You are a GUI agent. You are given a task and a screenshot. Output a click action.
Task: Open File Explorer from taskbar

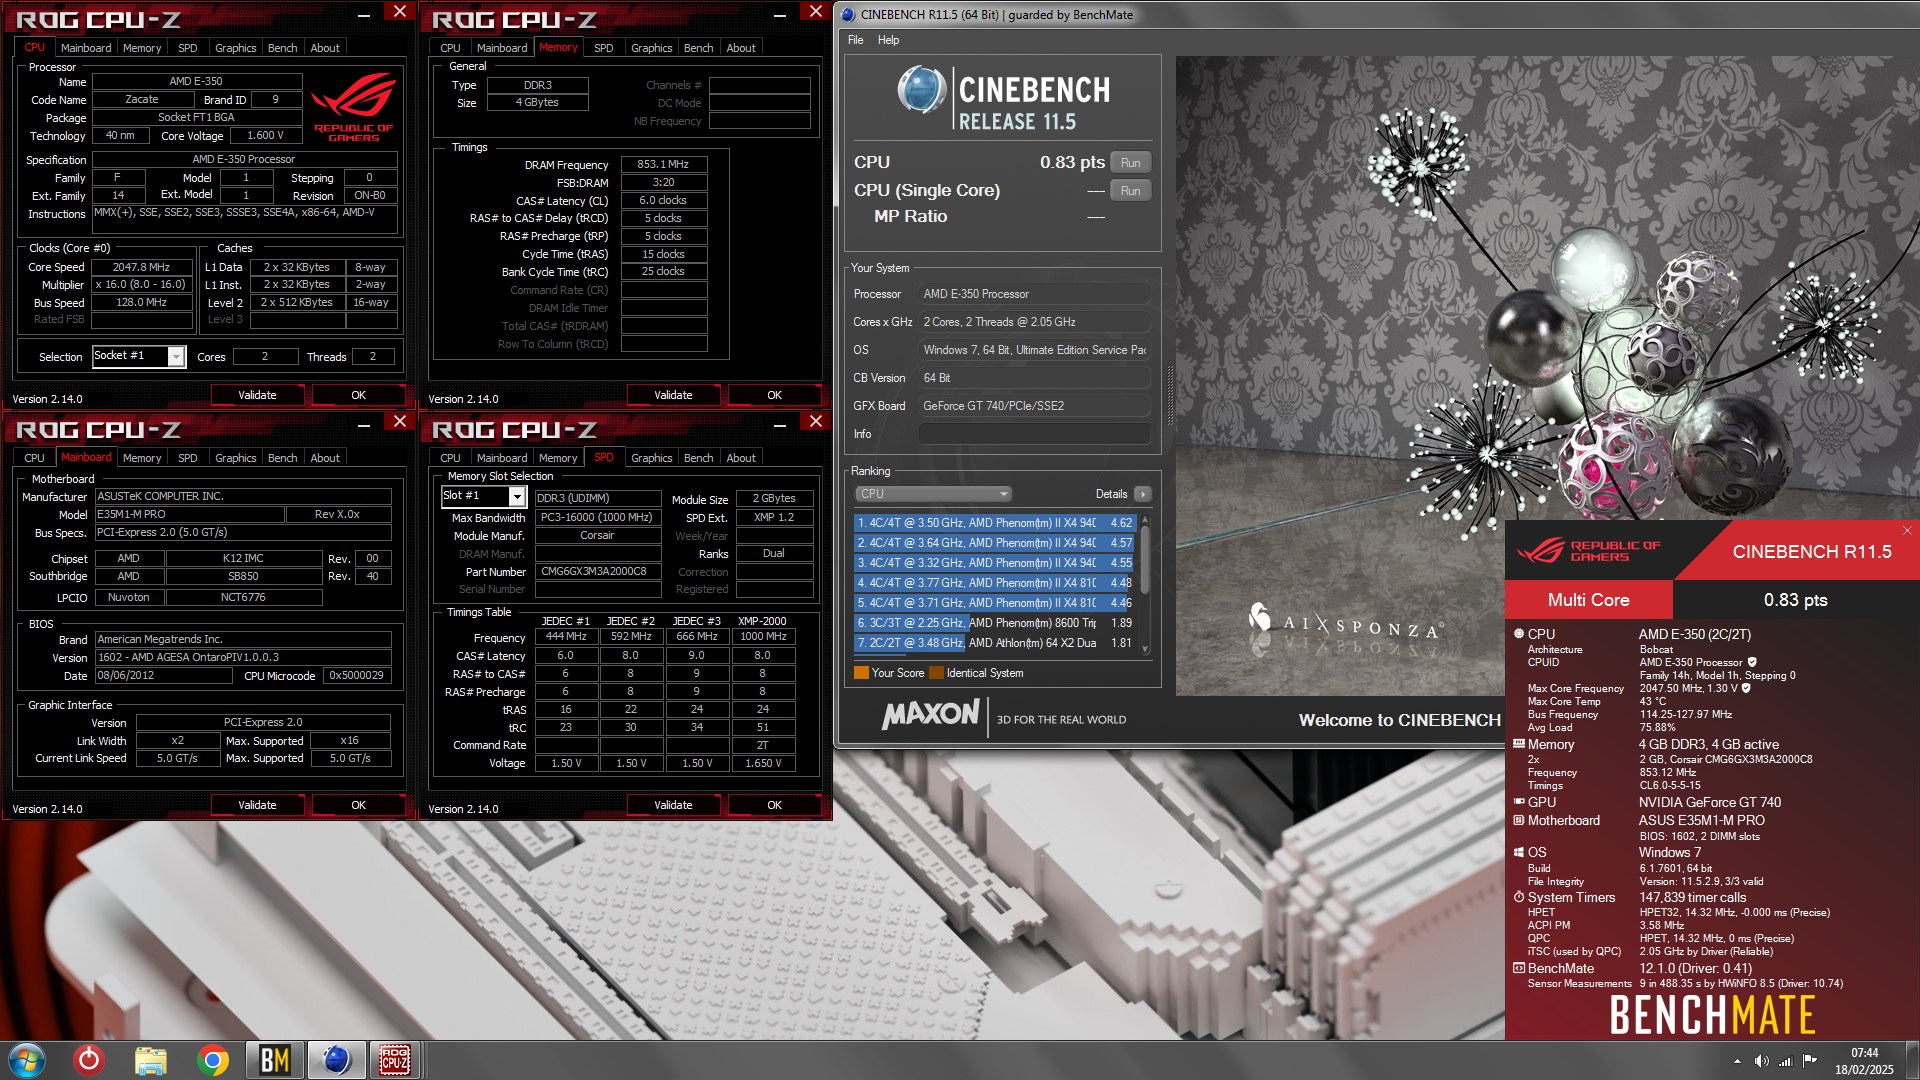151,1060
